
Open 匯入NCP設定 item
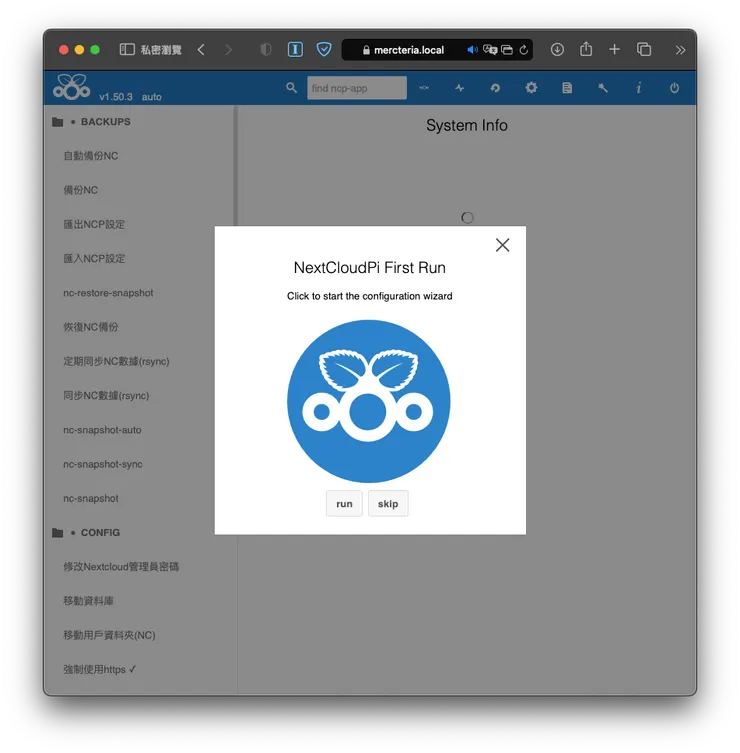click(94, 258)
